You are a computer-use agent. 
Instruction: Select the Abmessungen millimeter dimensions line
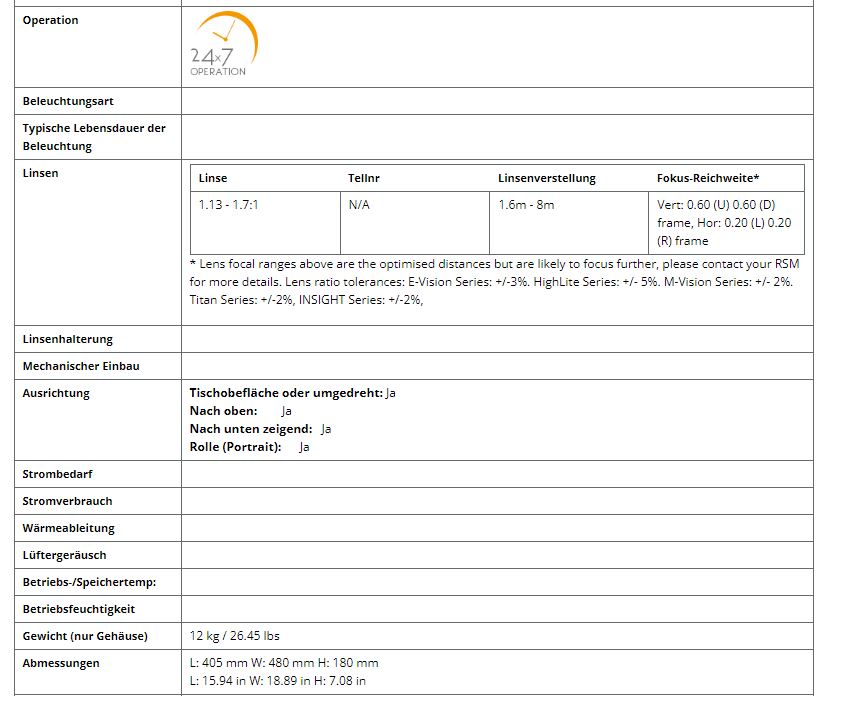pyautogui.click(x=284, y=663)
